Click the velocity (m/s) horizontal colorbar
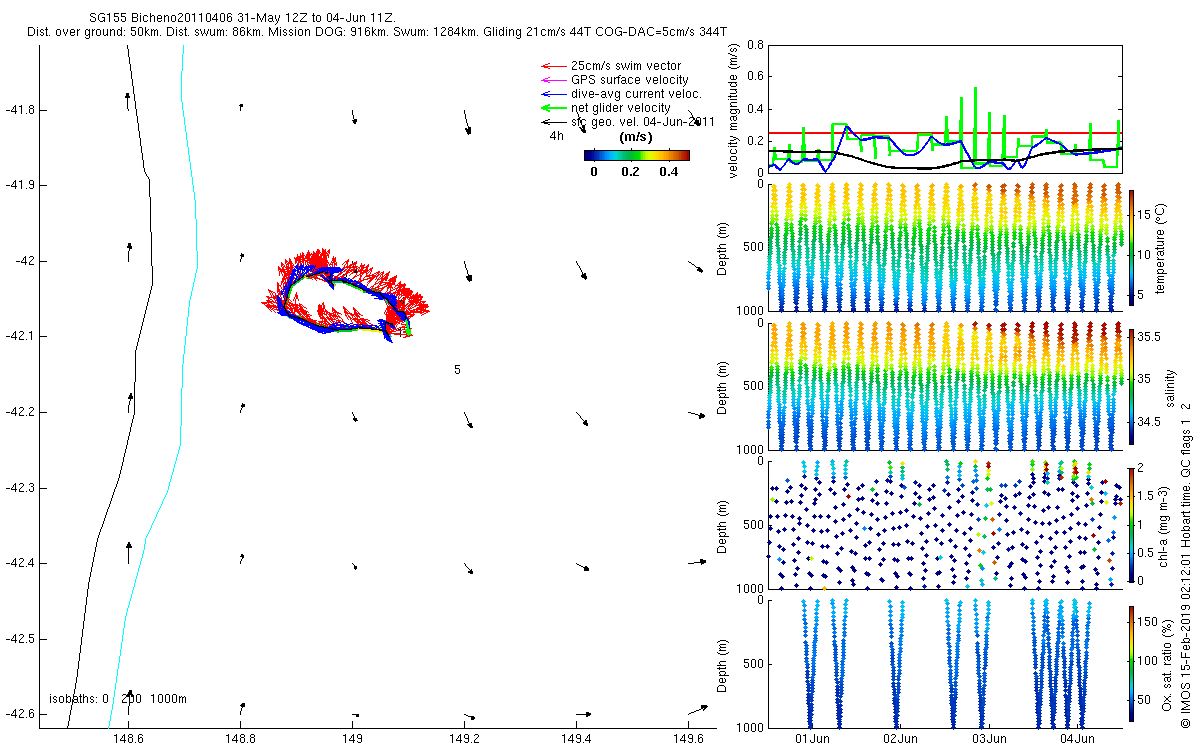This screenshot has width=1200, height=750. tap(637, 155)
